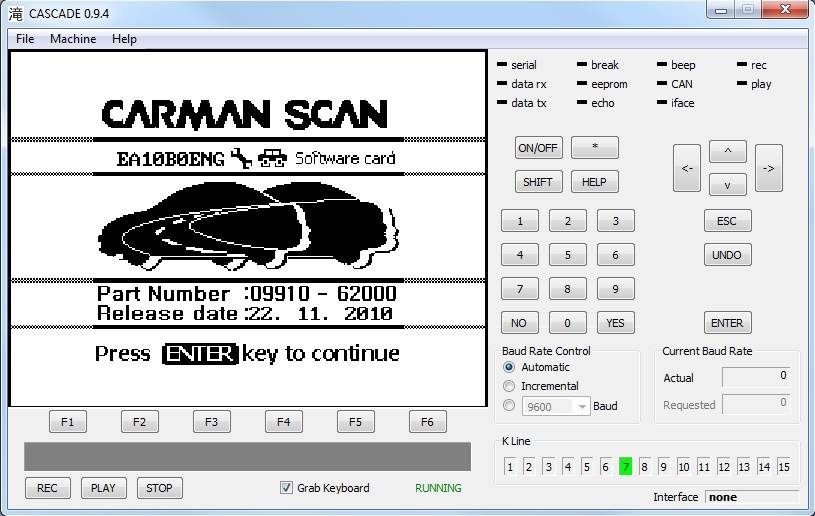Select the fixed 9600 Baud radio option
The height and width of the screenshot is (516, 815).
(509, 405)
